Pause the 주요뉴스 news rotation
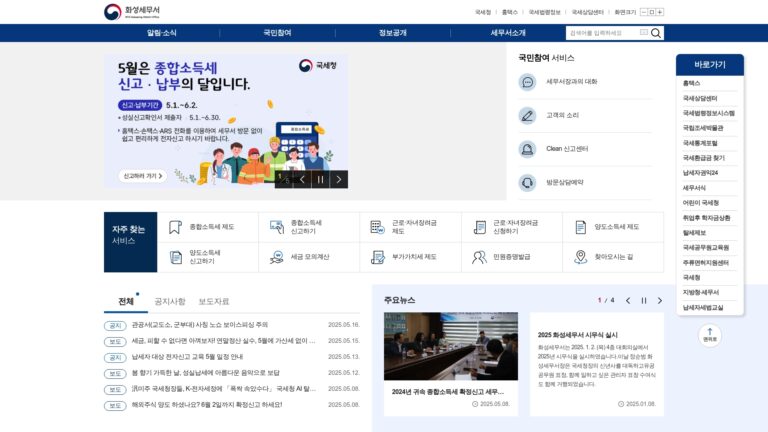Image resolution: width=768 pixels, height=432 pixels. 644,301
